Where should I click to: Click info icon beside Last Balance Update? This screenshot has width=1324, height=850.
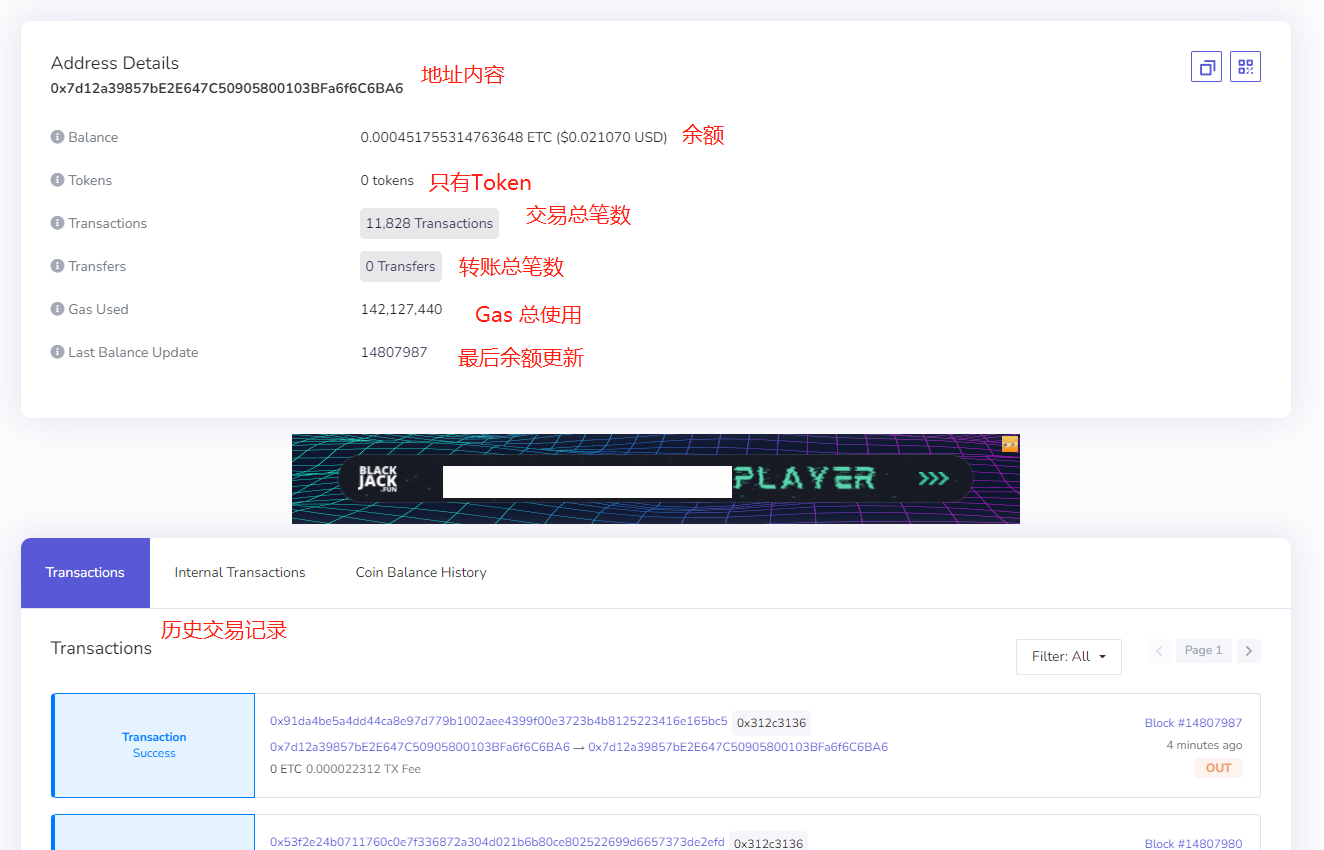(57, 352)
